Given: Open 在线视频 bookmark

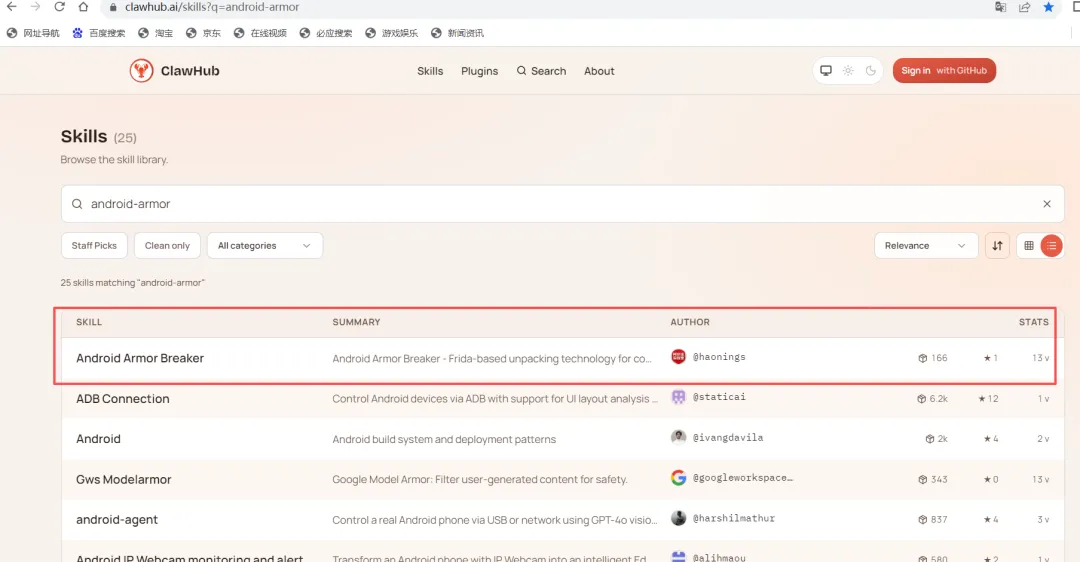Looking at the screenshot, I should [x=260, y=33].
